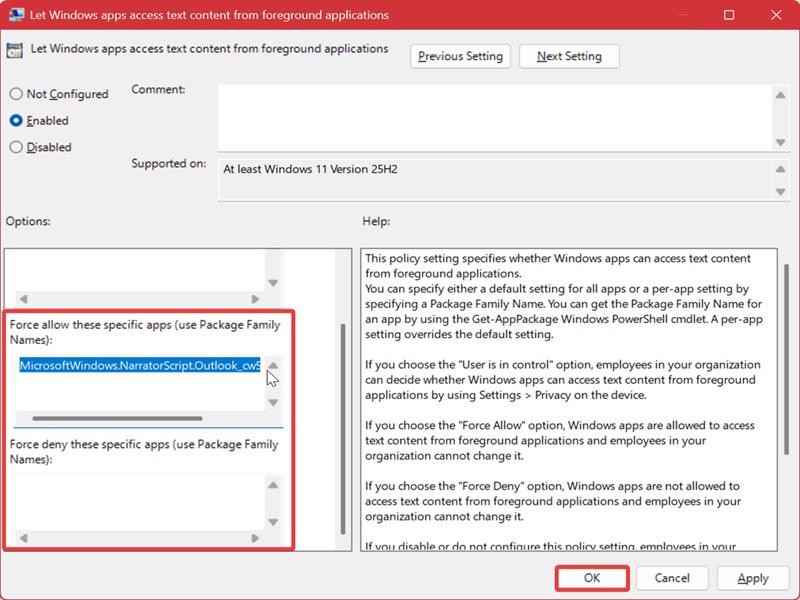
Task: Maximize the policy setting window
Action: [729, 15]
